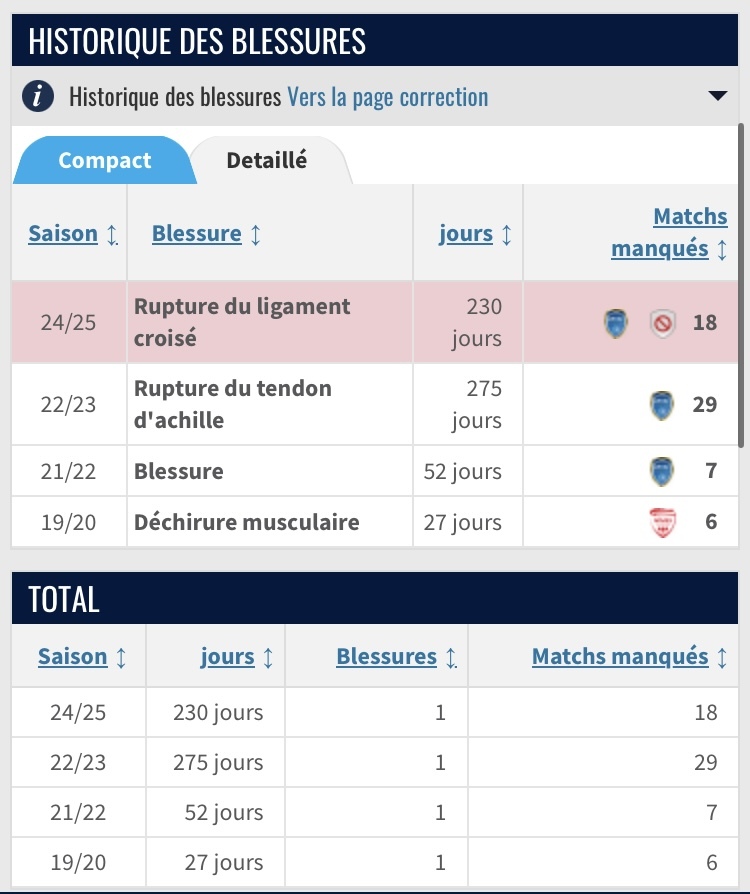Click the vertical scrollbar of the injury table
The image size is (750, 894).
click(741, 285)
